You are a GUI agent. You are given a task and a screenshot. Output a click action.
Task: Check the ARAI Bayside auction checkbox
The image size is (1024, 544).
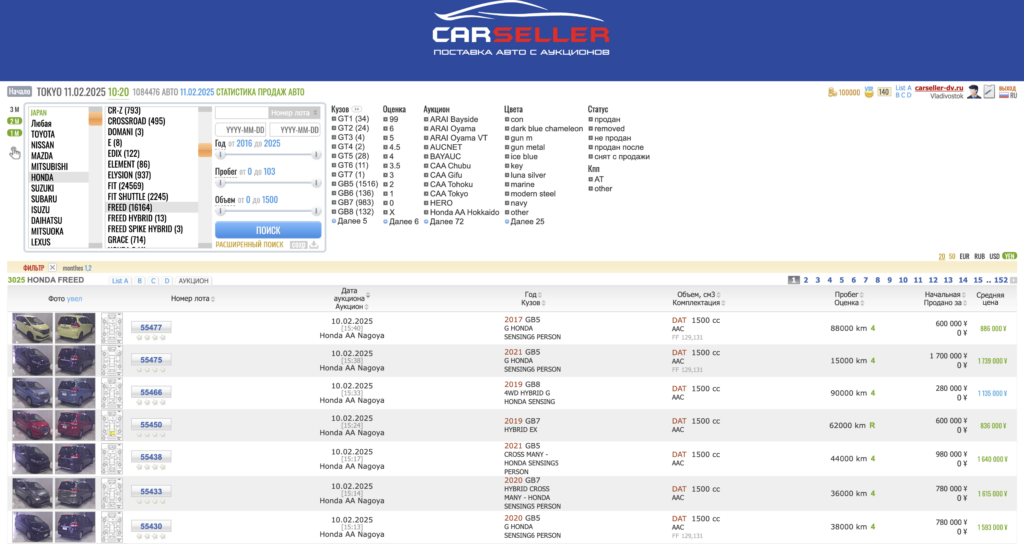(426, 120)
